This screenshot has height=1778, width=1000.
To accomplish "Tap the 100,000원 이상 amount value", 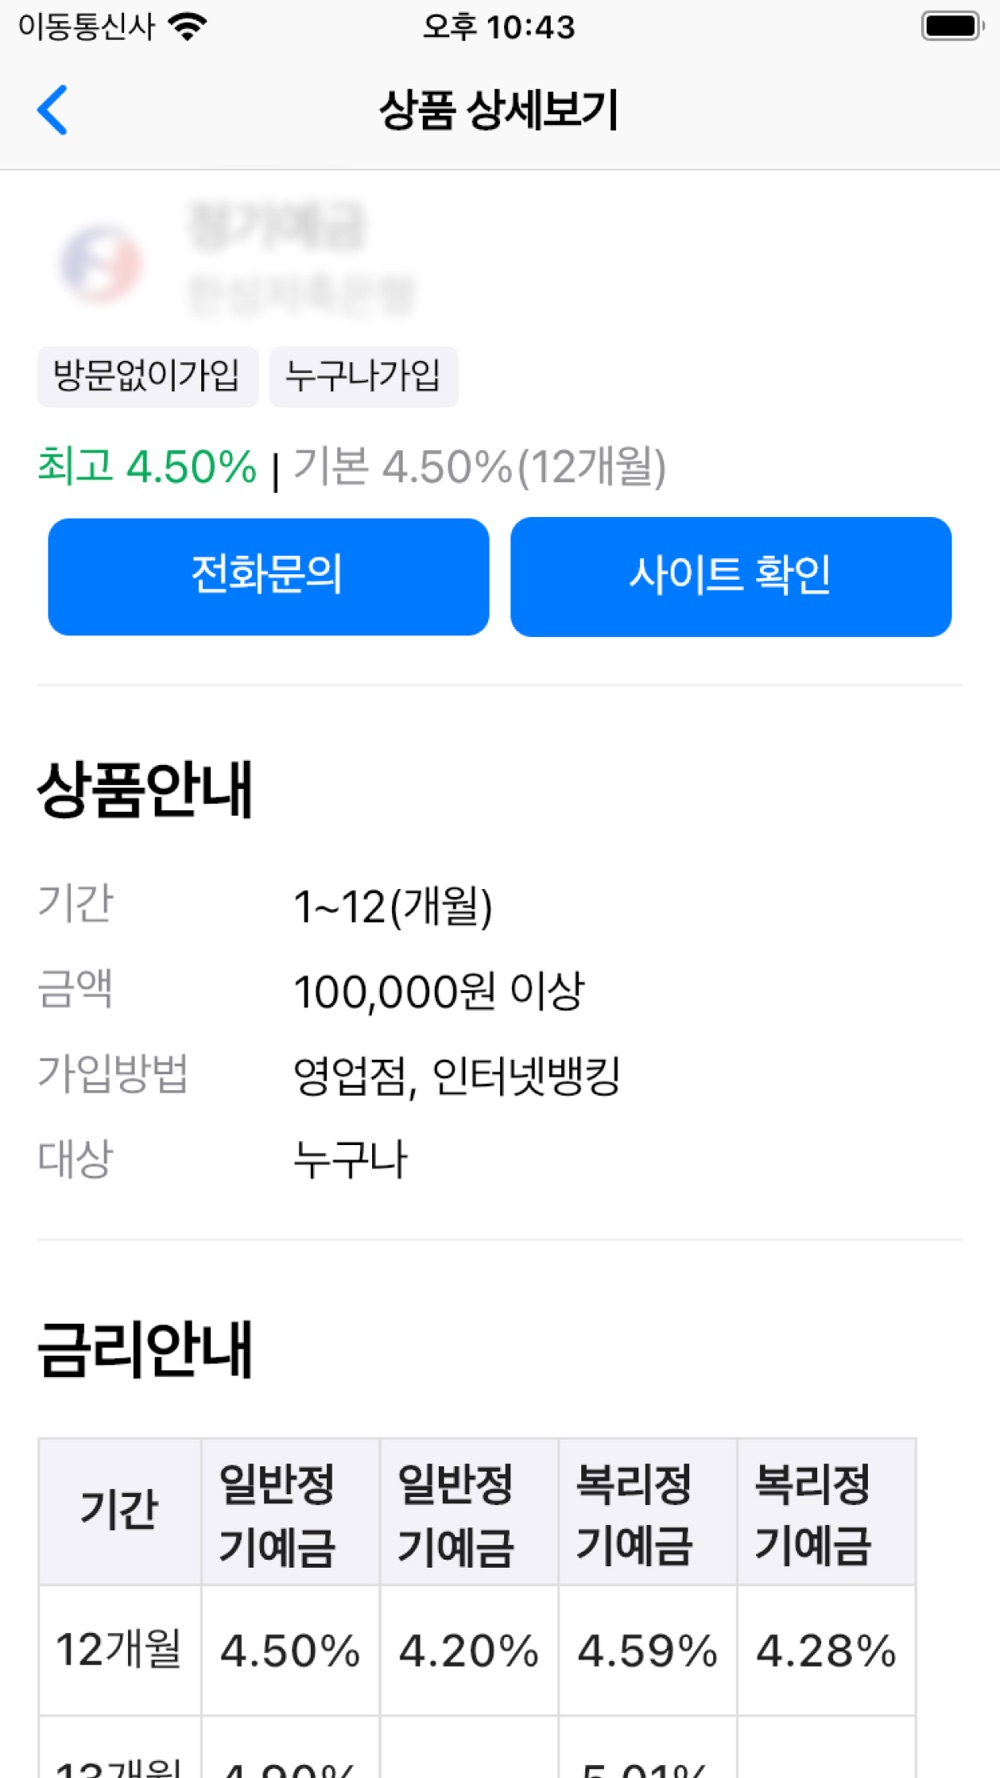I will 439,991.
